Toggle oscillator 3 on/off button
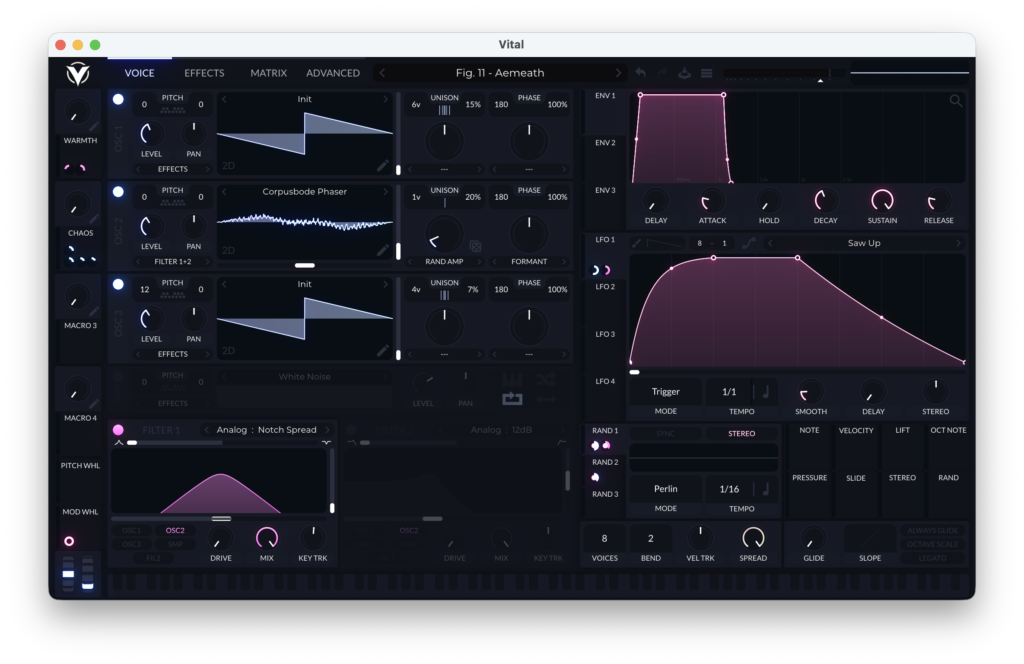This screenshot has height=664, width=1024. (x=118, y=284)
